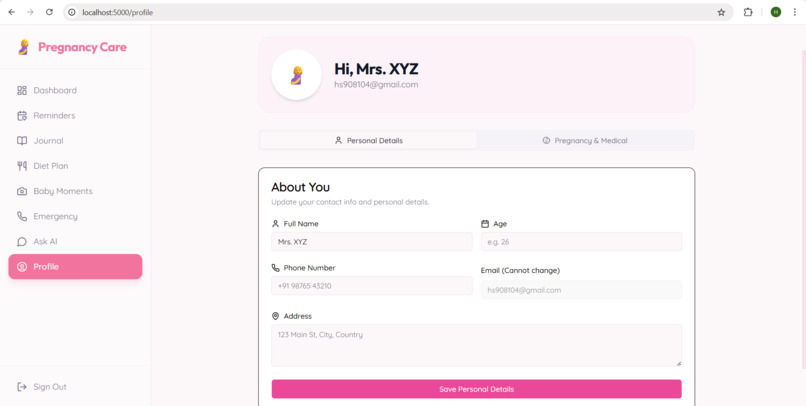Open the Chrome three-dot menu
This screenshot has height=406, width=806.
point(795,12)
